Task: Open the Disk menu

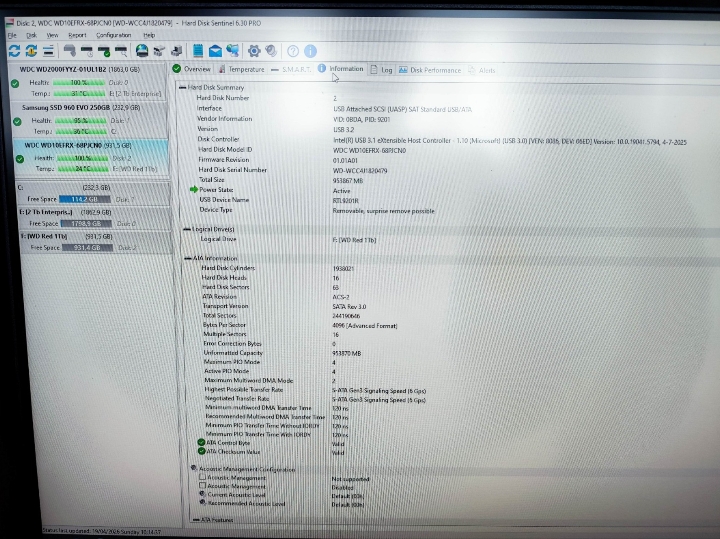Action: click(31, 35)
